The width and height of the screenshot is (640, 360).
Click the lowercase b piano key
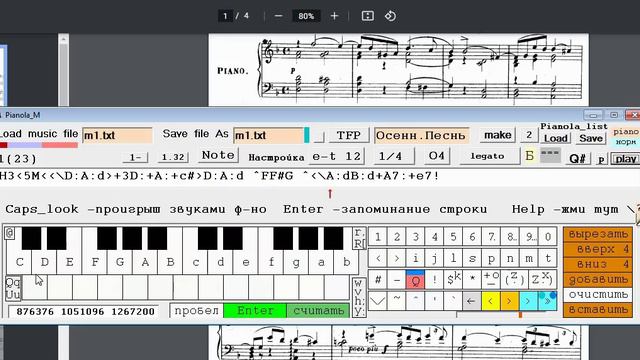click(x=347, y=262)
